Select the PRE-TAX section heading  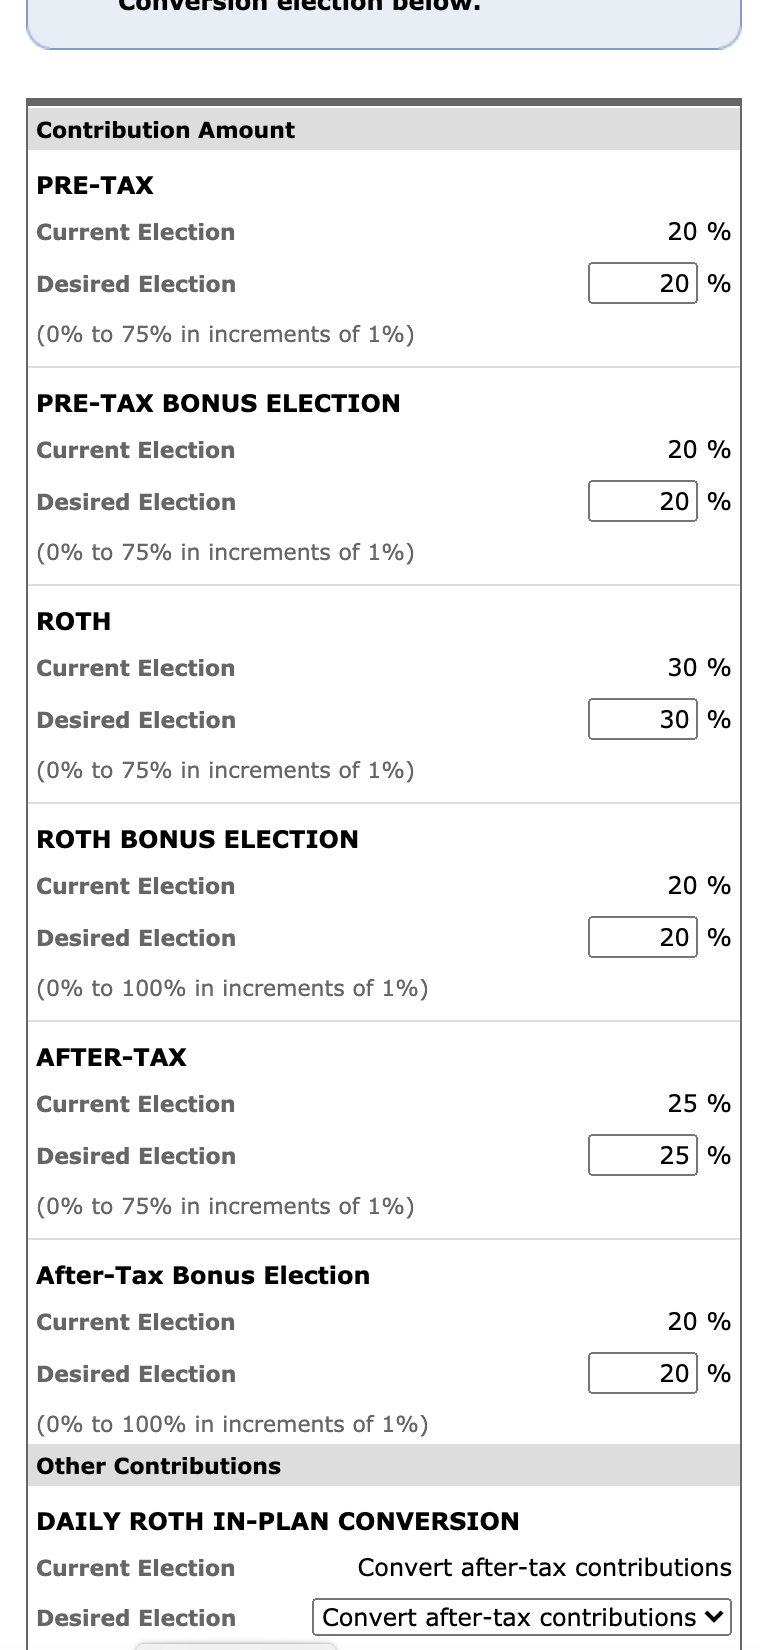pos(95,185)
